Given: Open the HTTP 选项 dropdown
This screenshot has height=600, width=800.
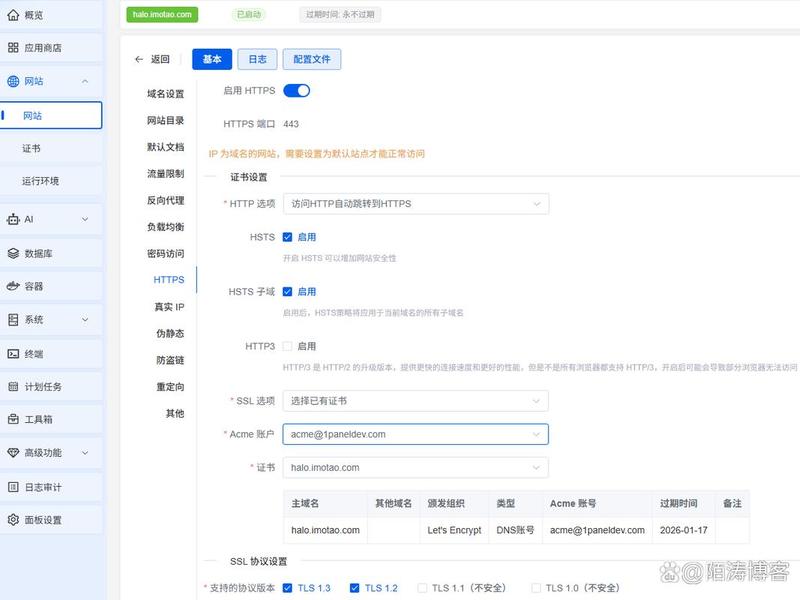Looking at the screenshot, I should click(x=416, y=204).
